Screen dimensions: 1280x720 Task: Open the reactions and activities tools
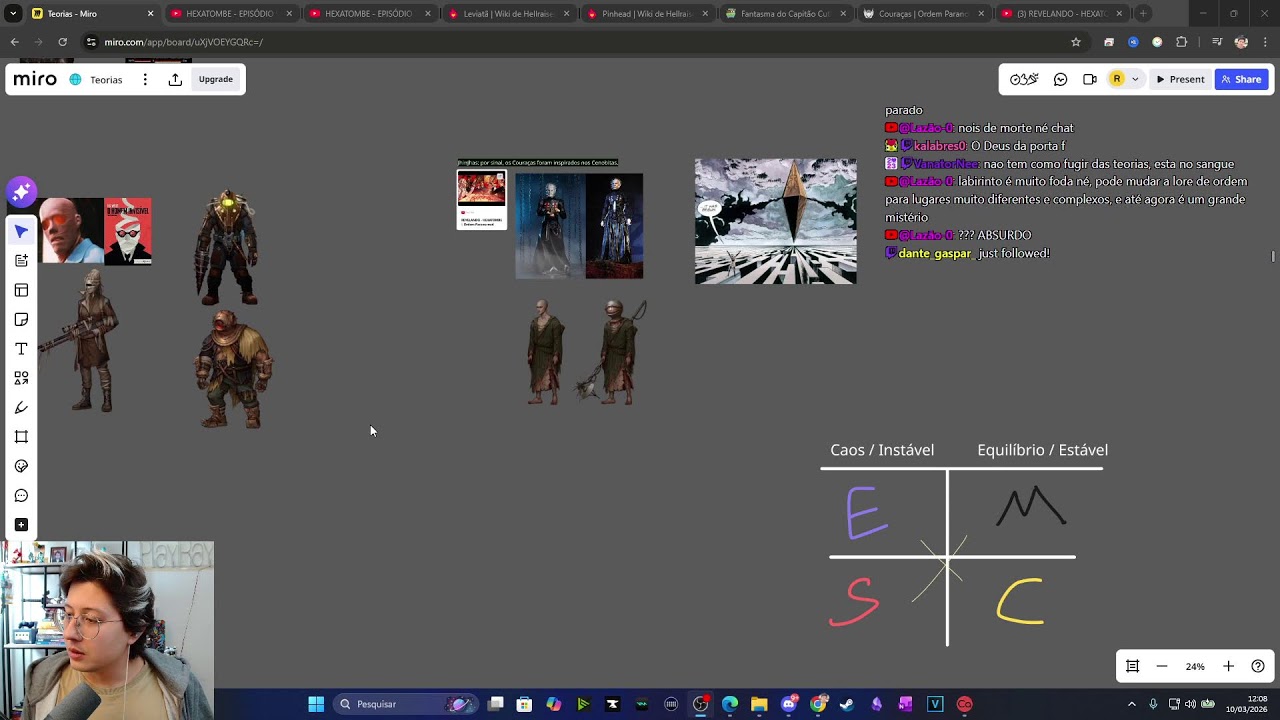pos(1024,79)
